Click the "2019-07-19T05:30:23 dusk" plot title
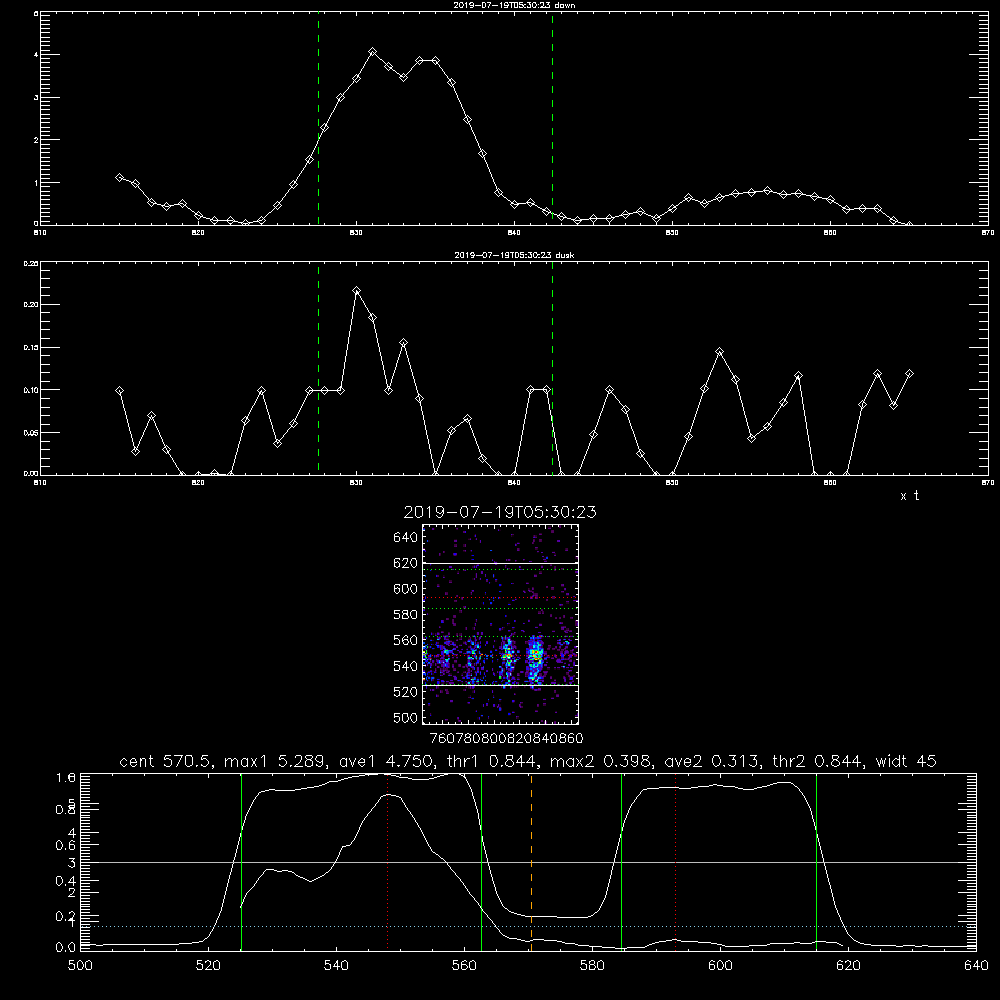Viewport: 1000px width, 1000px height. [514, 255]
